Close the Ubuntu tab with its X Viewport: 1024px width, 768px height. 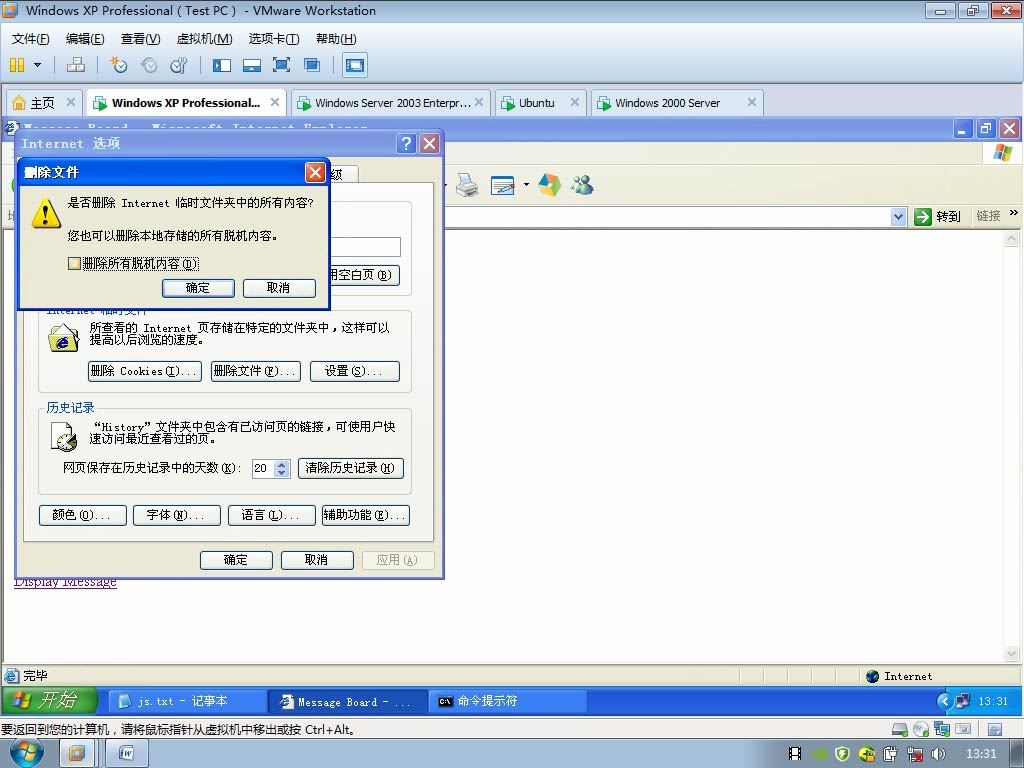(x=575, y=102)
